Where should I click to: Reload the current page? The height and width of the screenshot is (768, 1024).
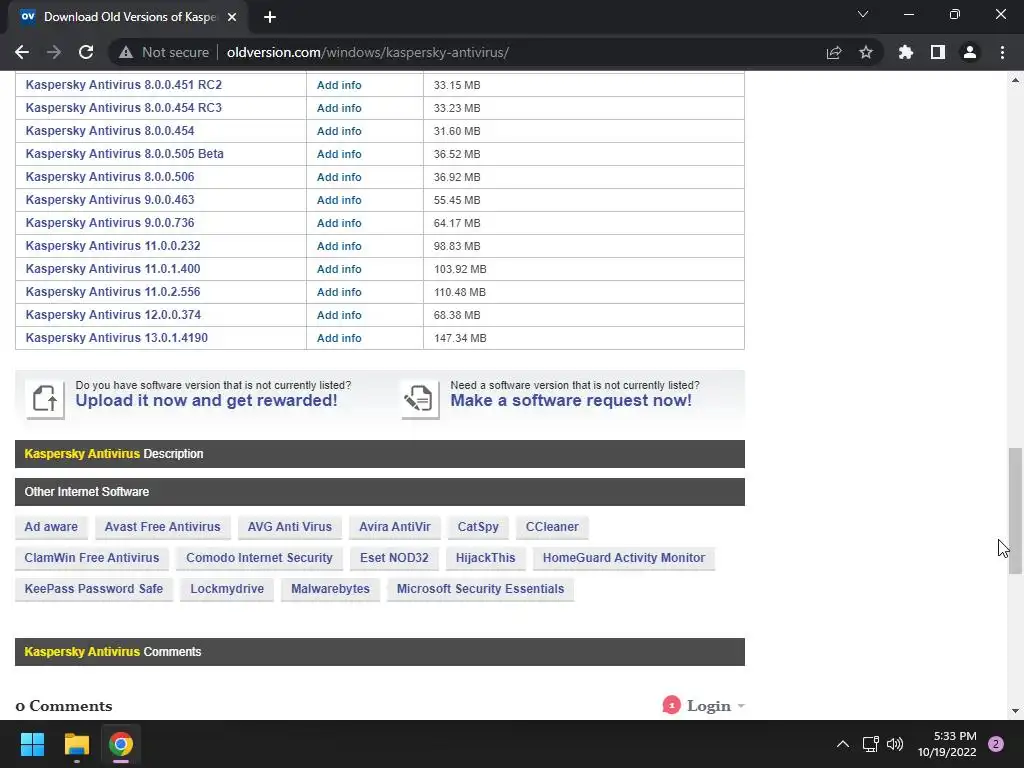click(x=86, y=52)
